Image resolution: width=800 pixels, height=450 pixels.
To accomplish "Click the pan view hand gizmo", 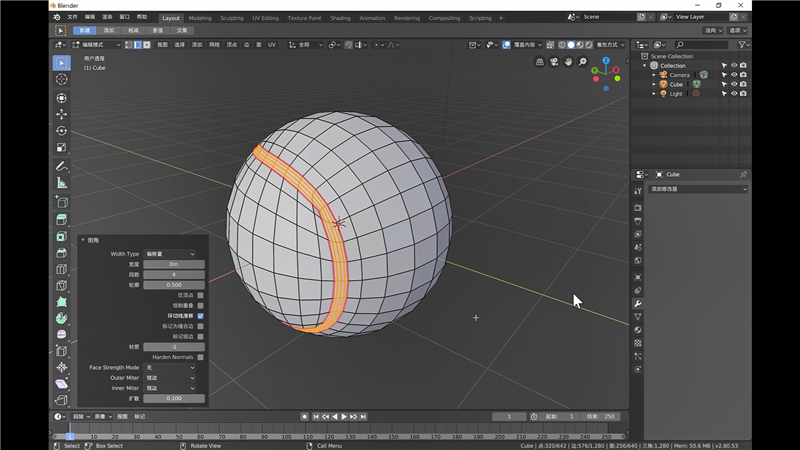I will [568, 62].
